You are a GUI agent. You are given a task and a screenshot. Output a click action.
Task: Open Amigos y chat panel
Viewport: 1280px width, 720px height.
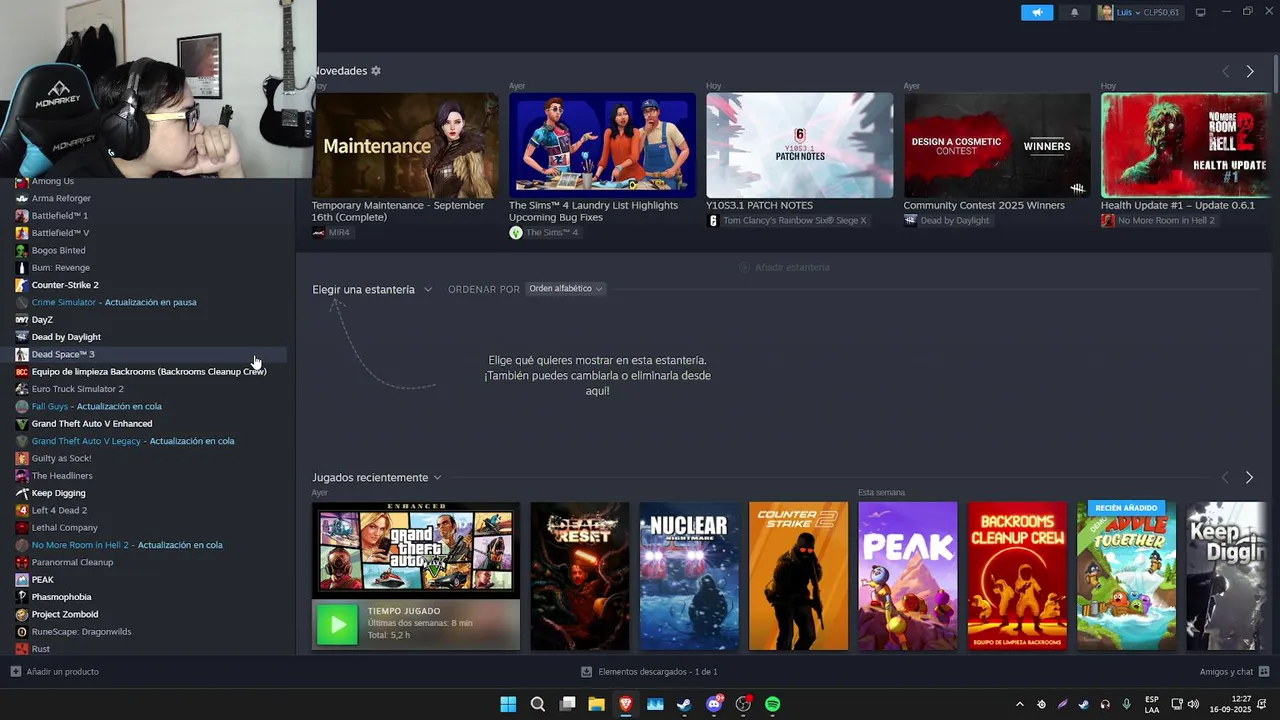[1234, 672]
